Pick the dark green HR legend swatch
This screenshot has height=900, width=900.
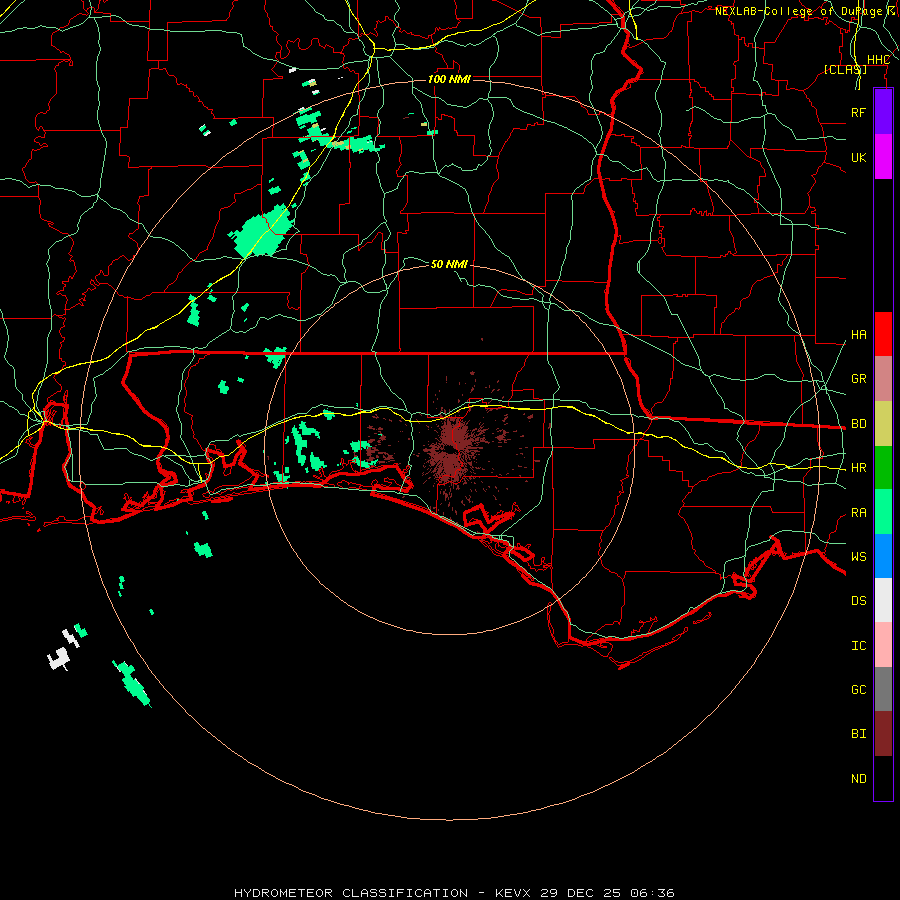pos(883,468)
